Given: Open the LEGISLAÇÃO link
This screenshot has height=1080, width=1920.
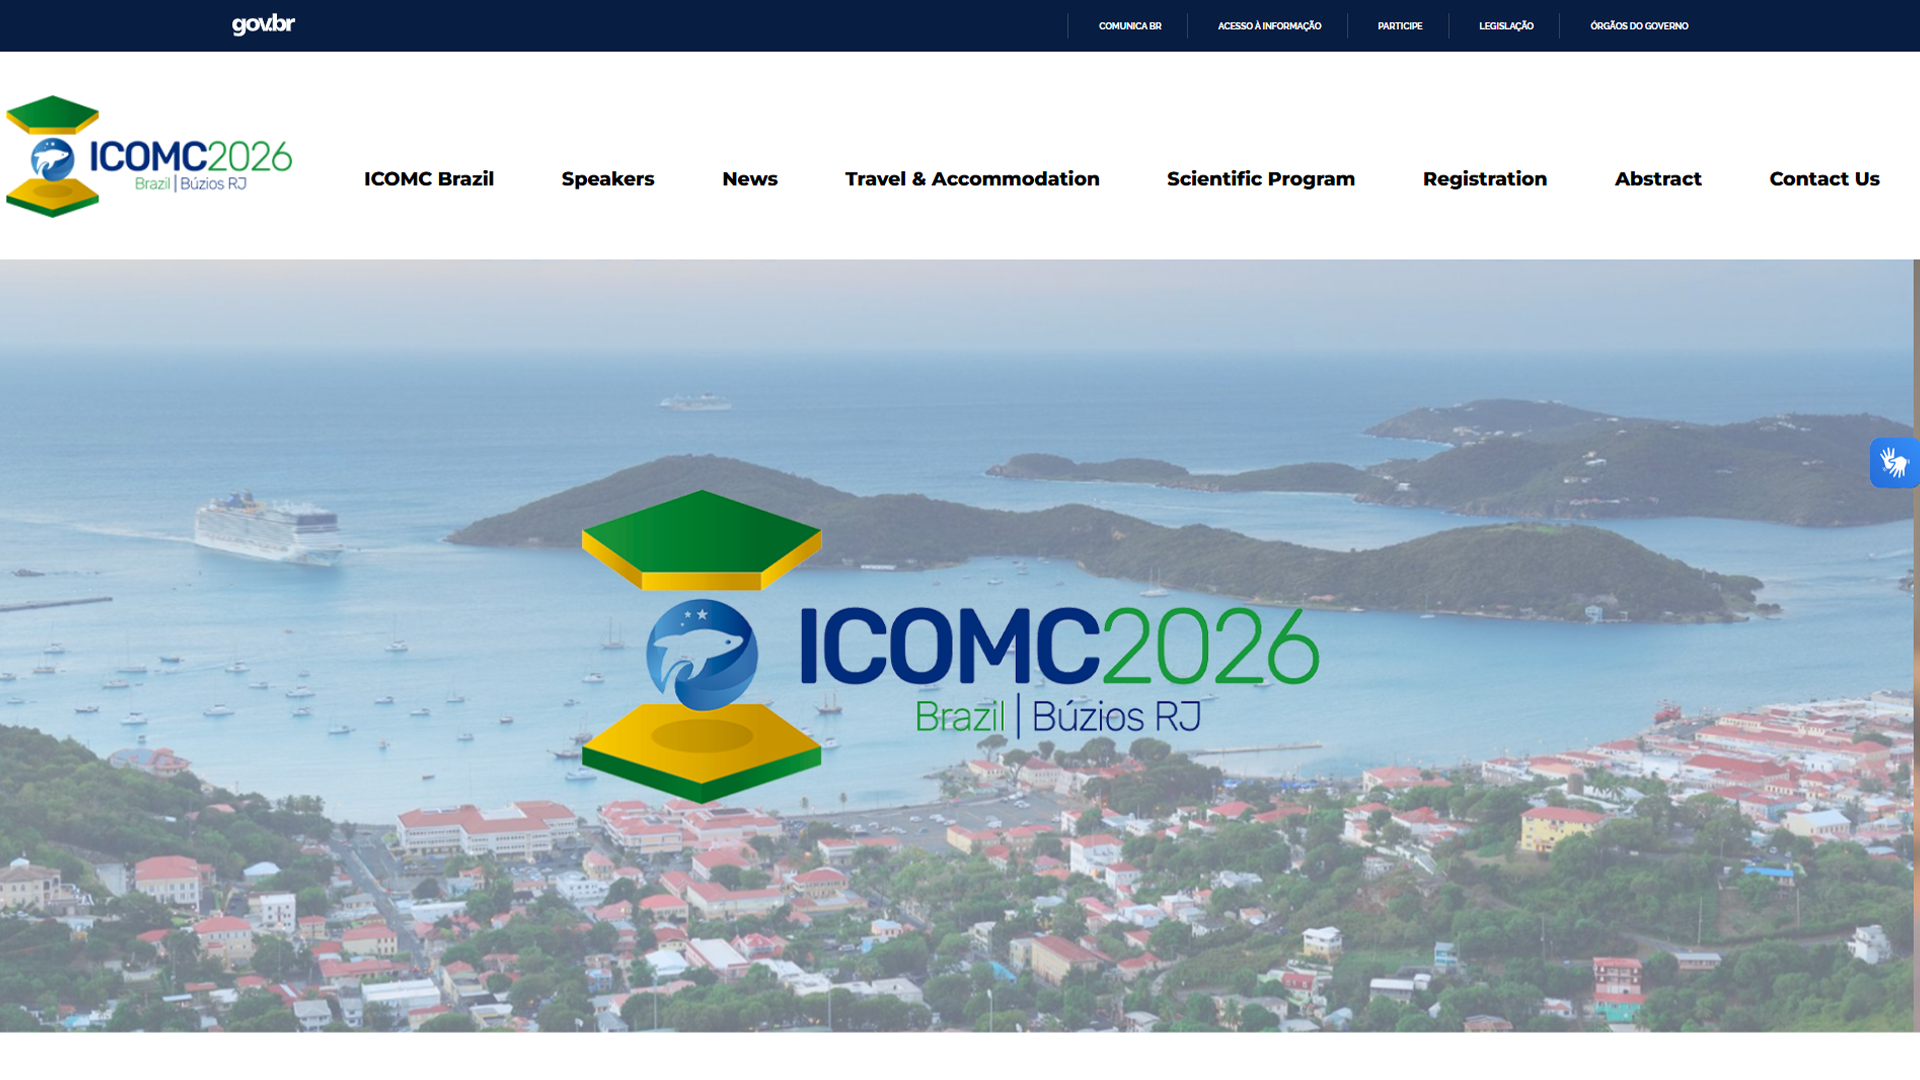Looking at the screenshot, I should [1505, 26].
